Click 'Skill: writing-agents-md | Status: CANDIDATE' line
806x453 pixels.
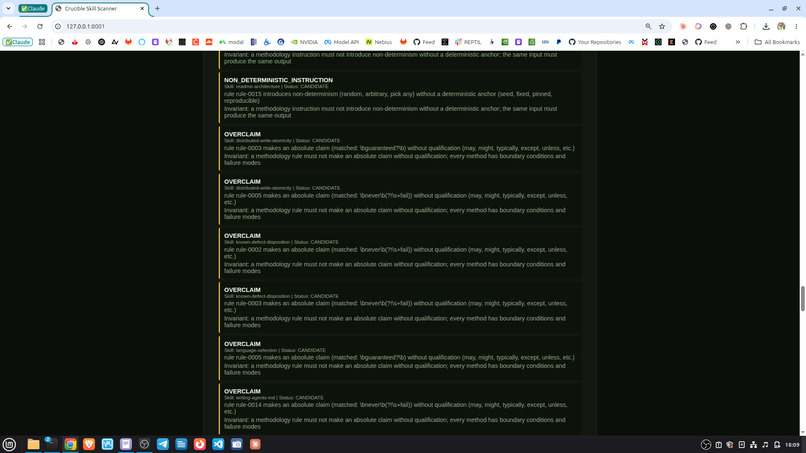tap(273, 398)
